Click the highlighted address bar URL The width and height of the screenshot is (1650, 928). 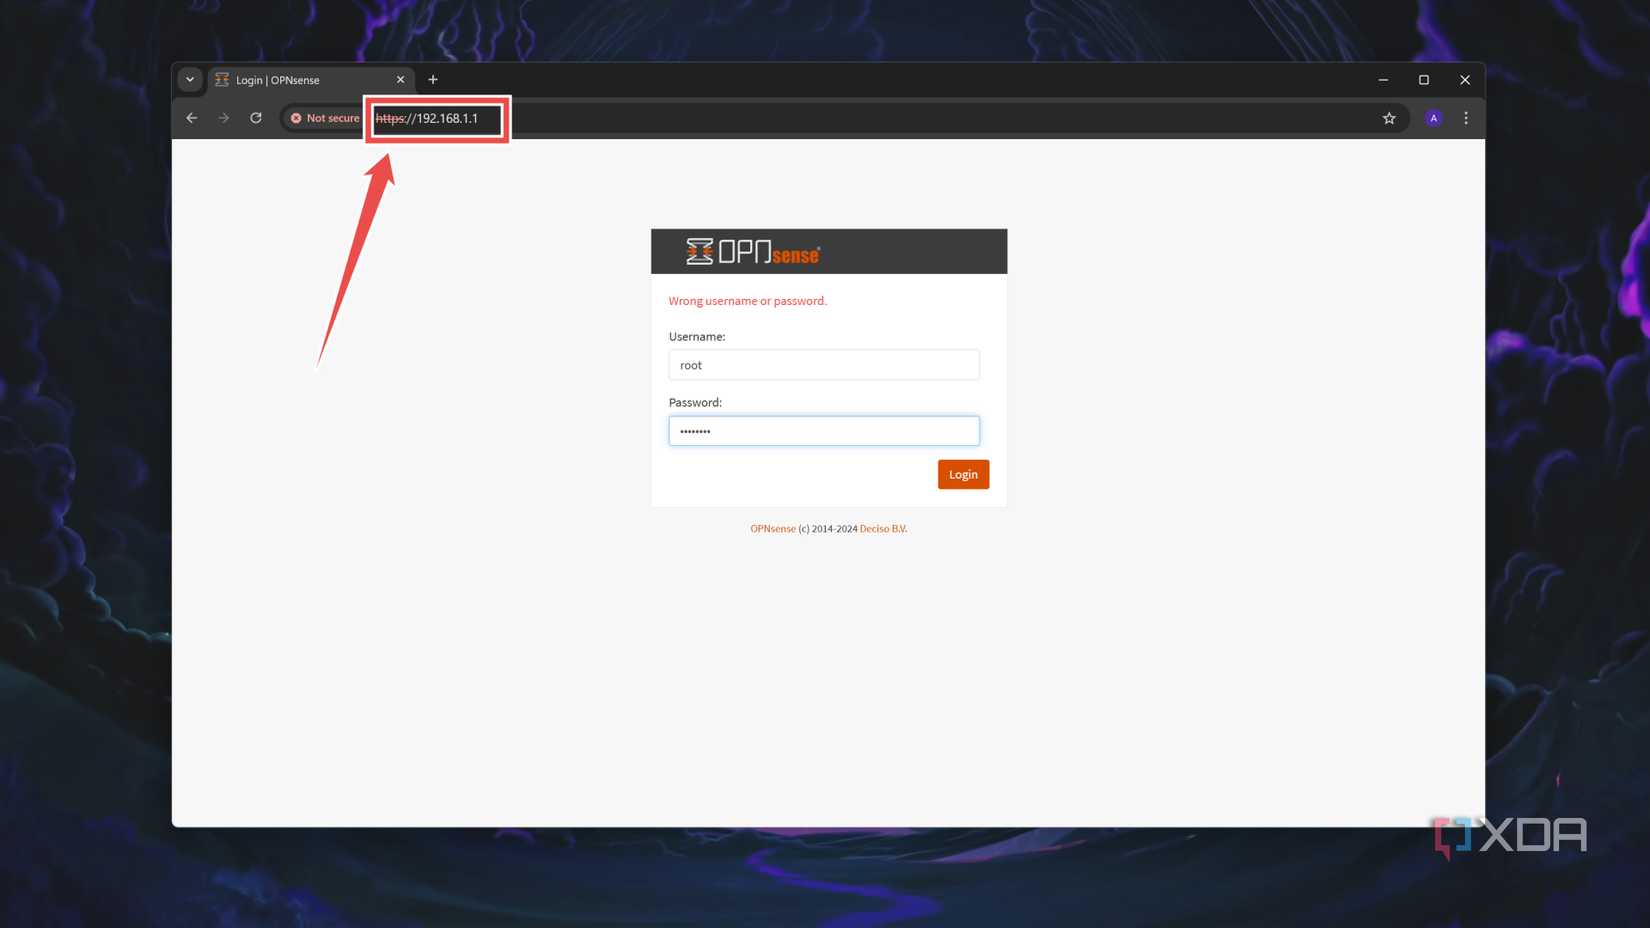click(x=437, y=118)
